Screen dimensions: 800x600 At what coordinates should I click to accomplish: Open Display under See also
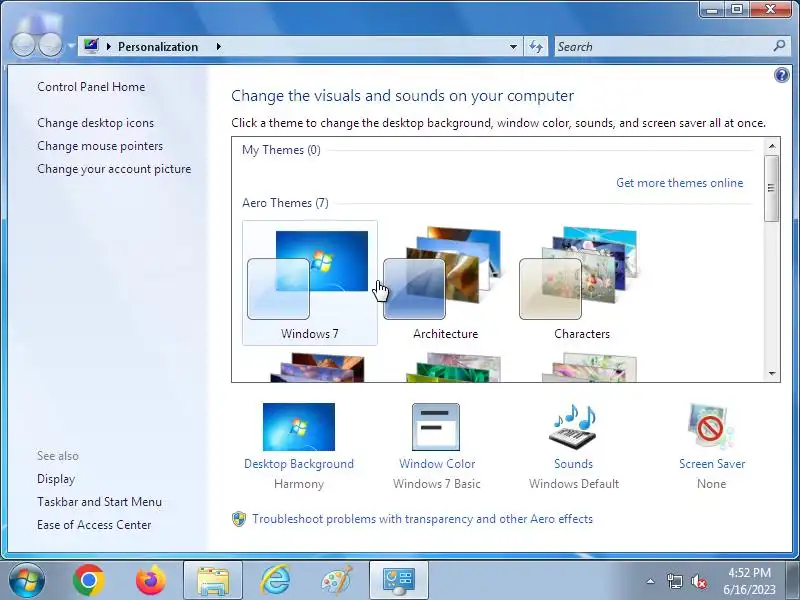point(56,479)
